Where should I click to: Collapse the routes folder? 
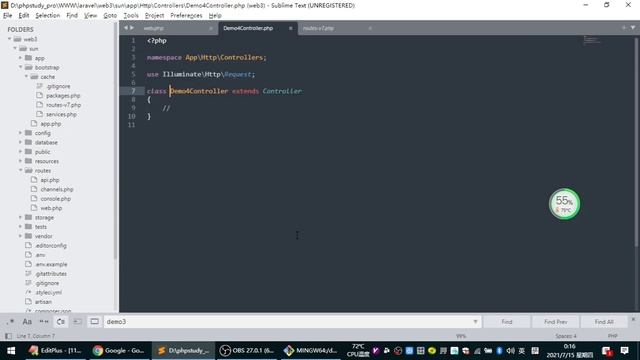(20, 171)
